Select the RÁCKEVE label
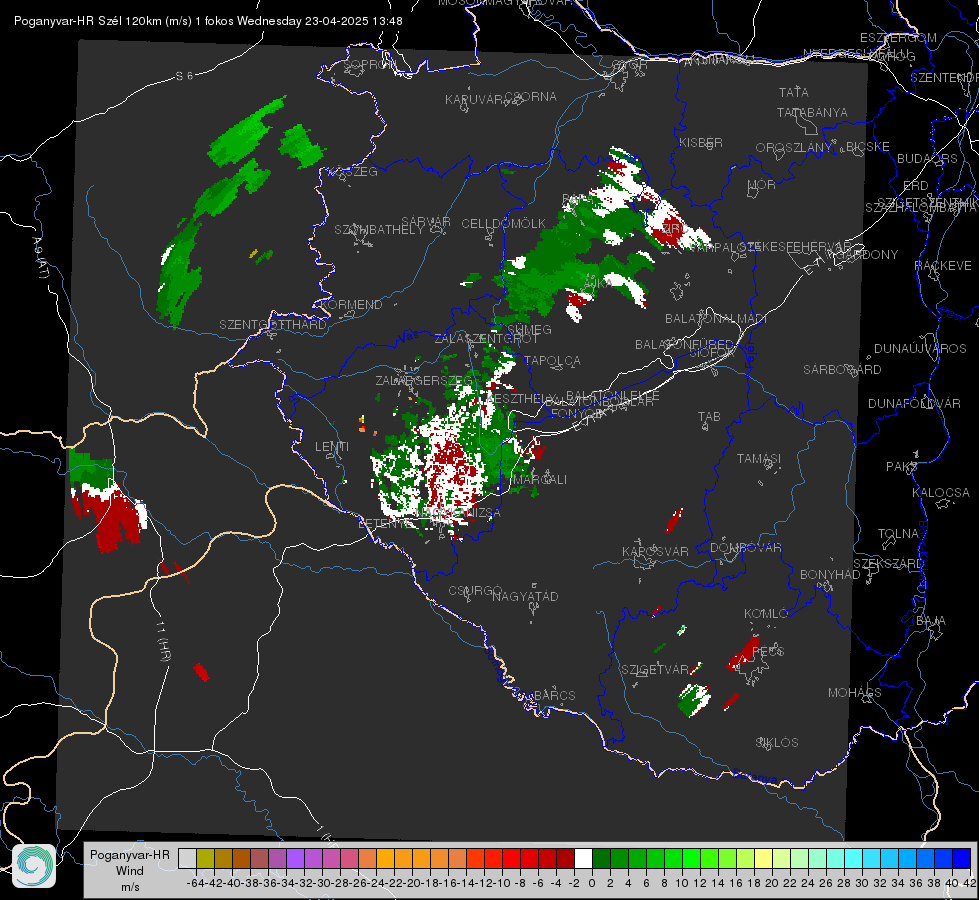Screen dimensions: 979x900 click(x=943, y=266)
